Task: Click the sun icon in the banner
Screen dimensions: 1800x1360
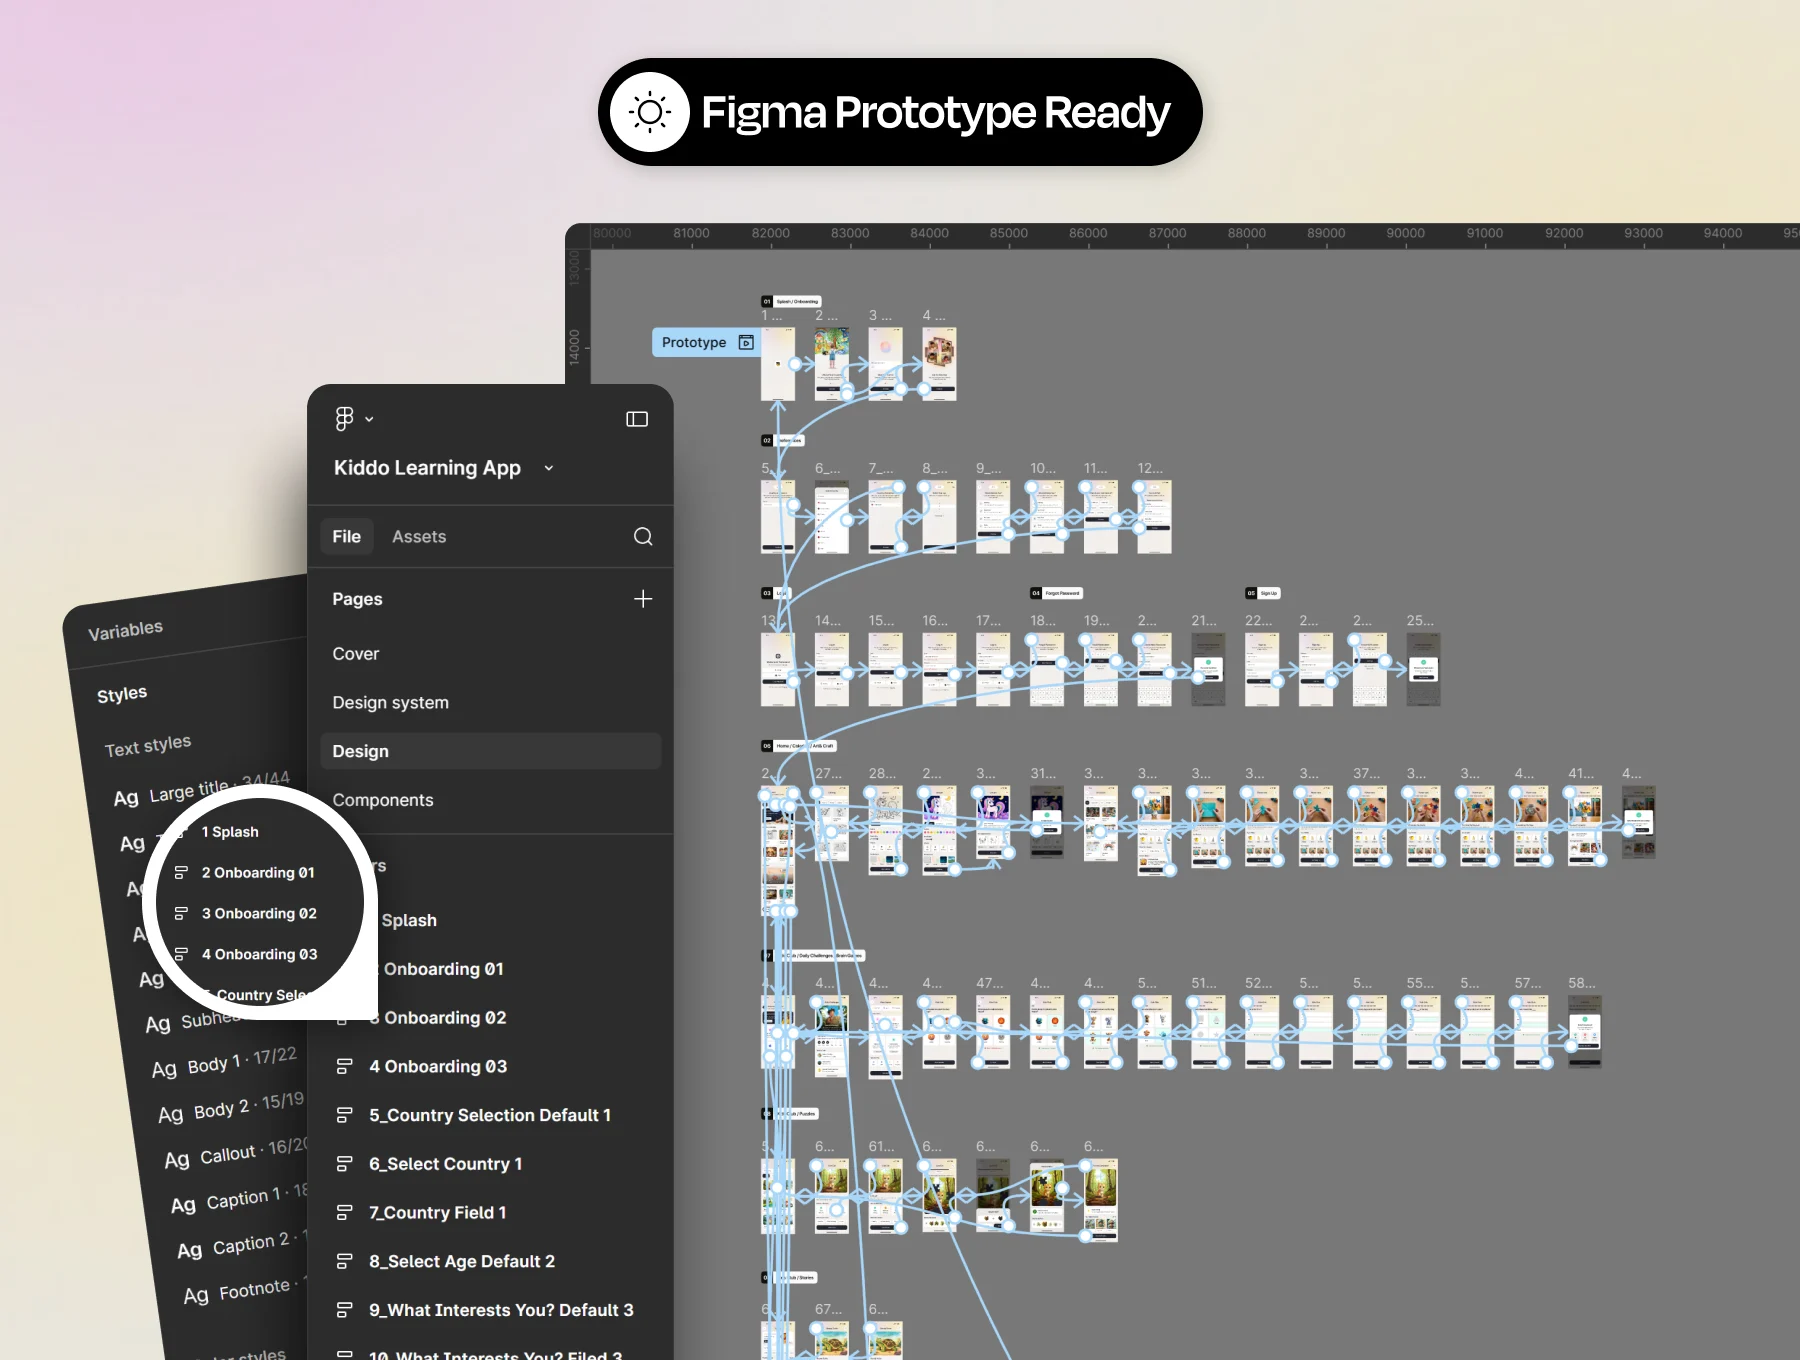Action: [x=650, y=112]
